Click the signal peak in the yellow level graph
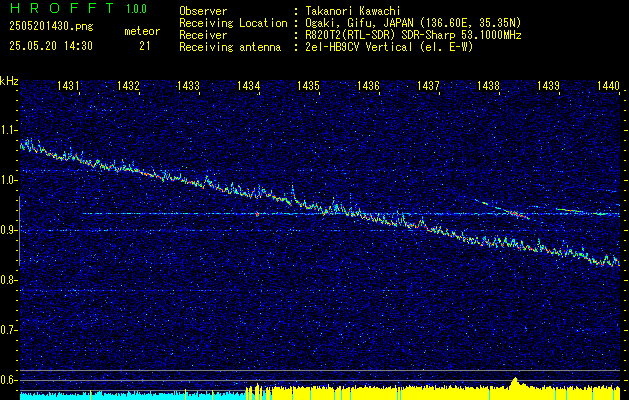 click(515, 381)
